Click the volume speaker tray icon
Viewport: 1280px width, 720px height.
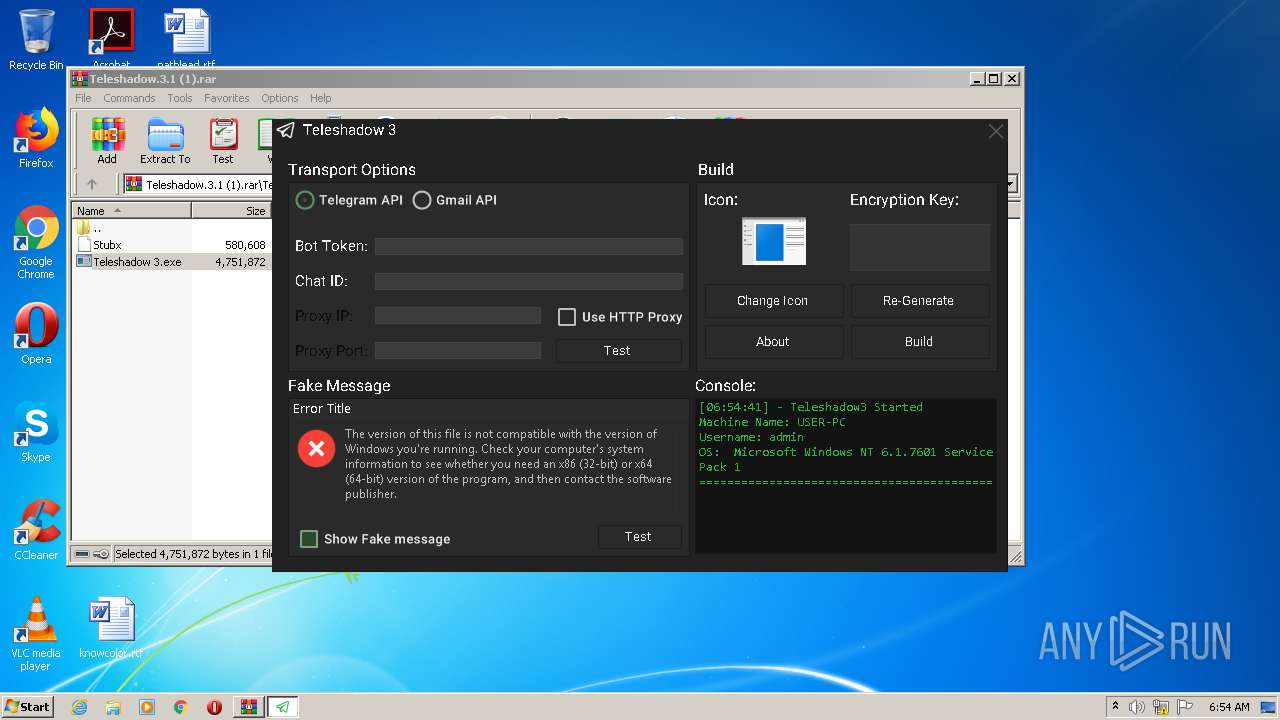[x=1136, y=707]
